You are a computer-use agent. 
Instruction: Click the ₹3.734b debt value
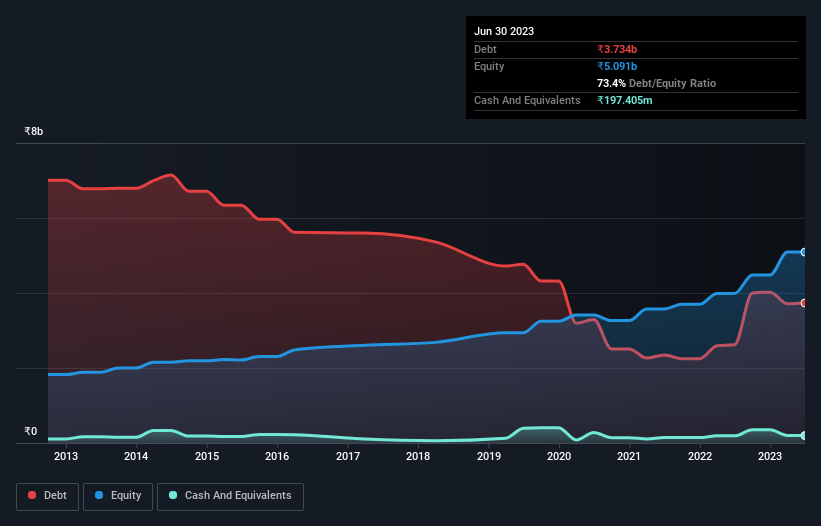617,49
